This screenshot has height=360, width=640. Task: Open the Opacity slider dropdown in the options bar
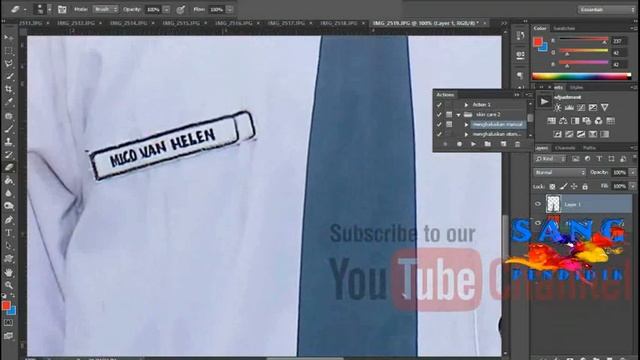[167, 9]
